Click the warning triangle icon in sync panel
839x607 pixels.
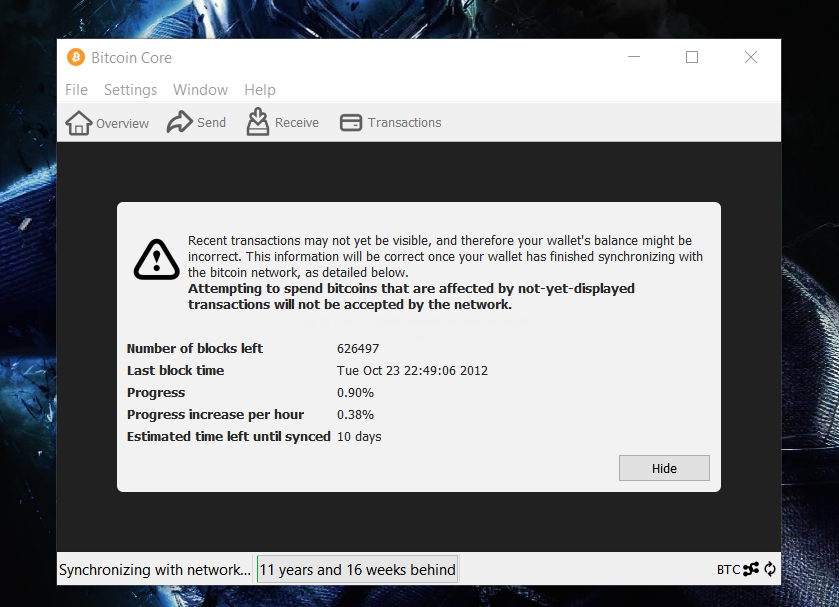[x=156, y=260]
